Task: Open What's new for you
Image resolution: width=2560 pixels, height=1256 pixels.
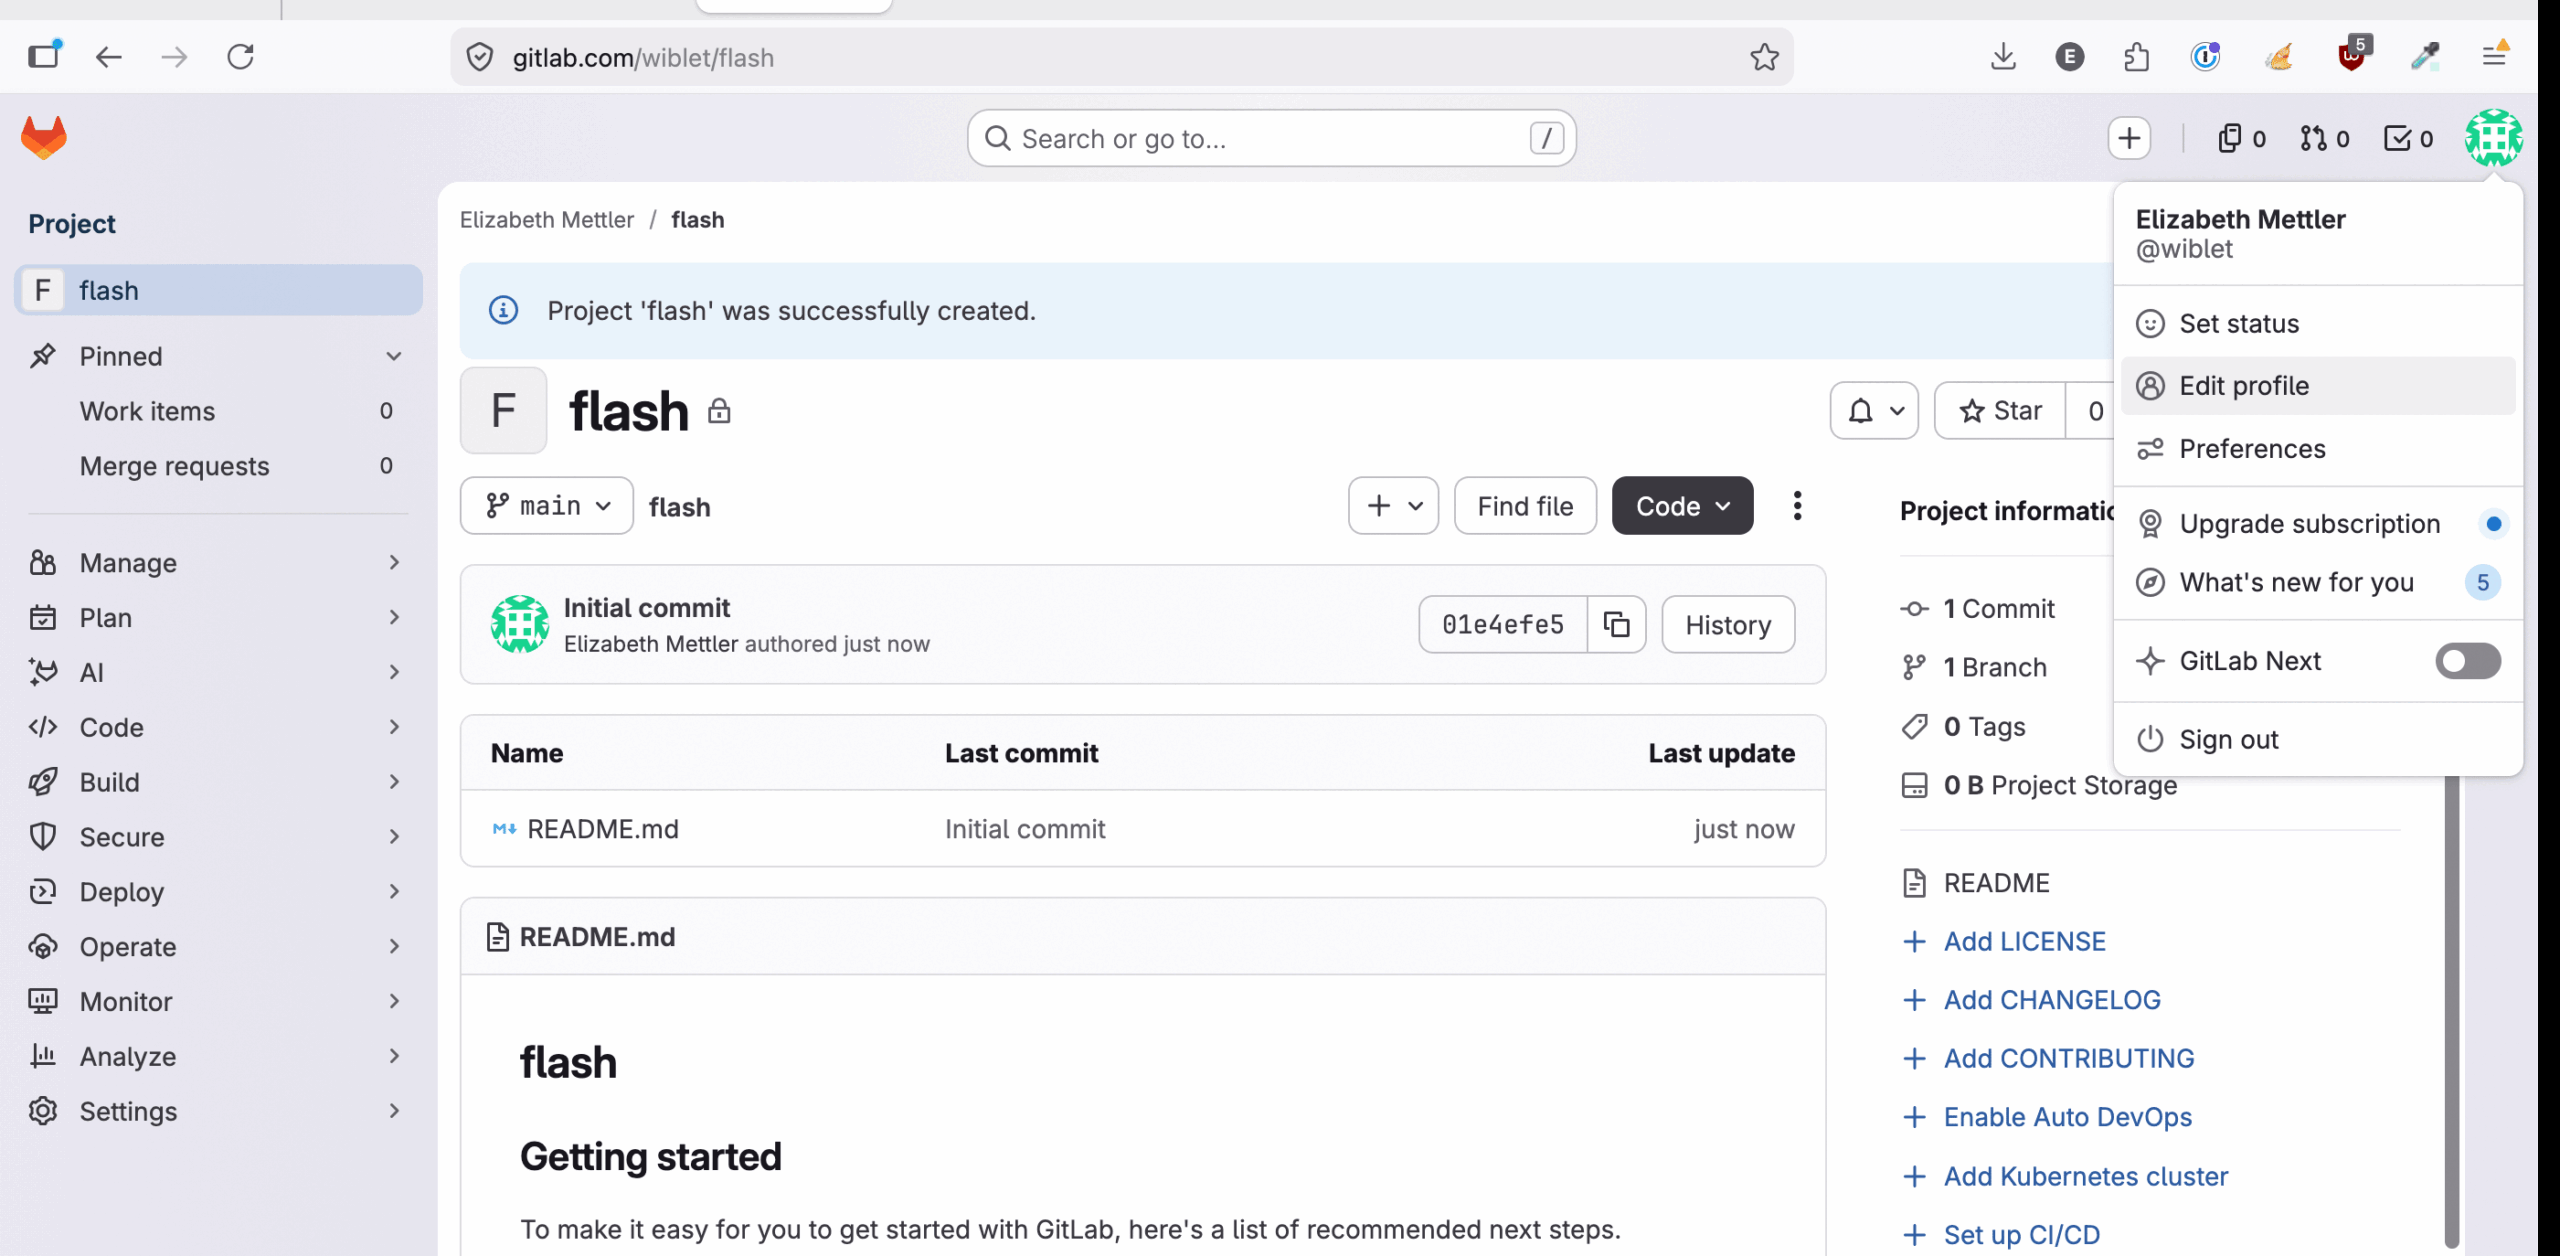Action: (2318, 582)
